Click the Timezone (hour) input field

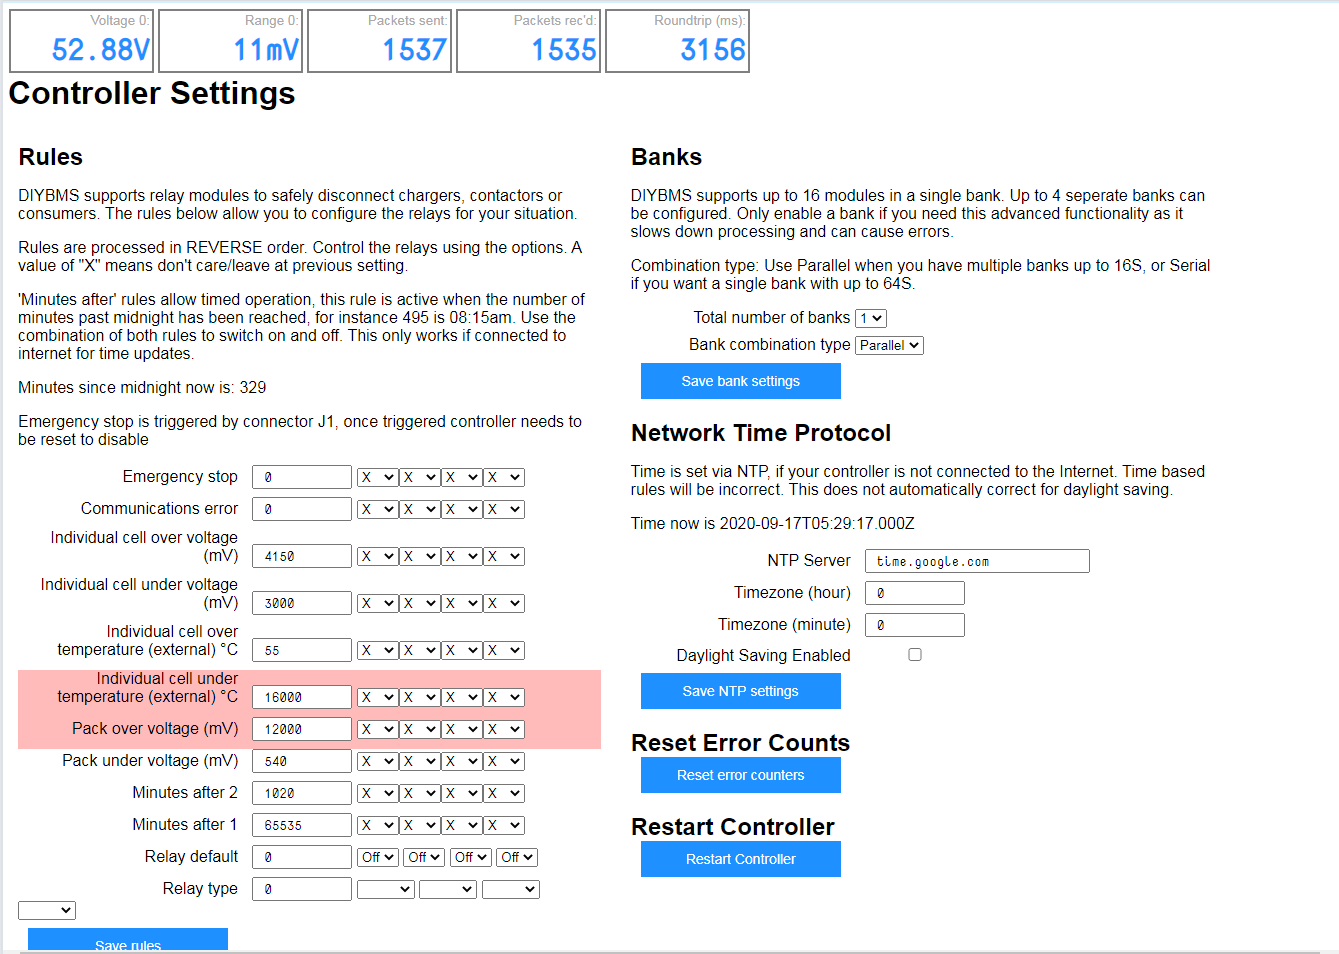(915, 593)
